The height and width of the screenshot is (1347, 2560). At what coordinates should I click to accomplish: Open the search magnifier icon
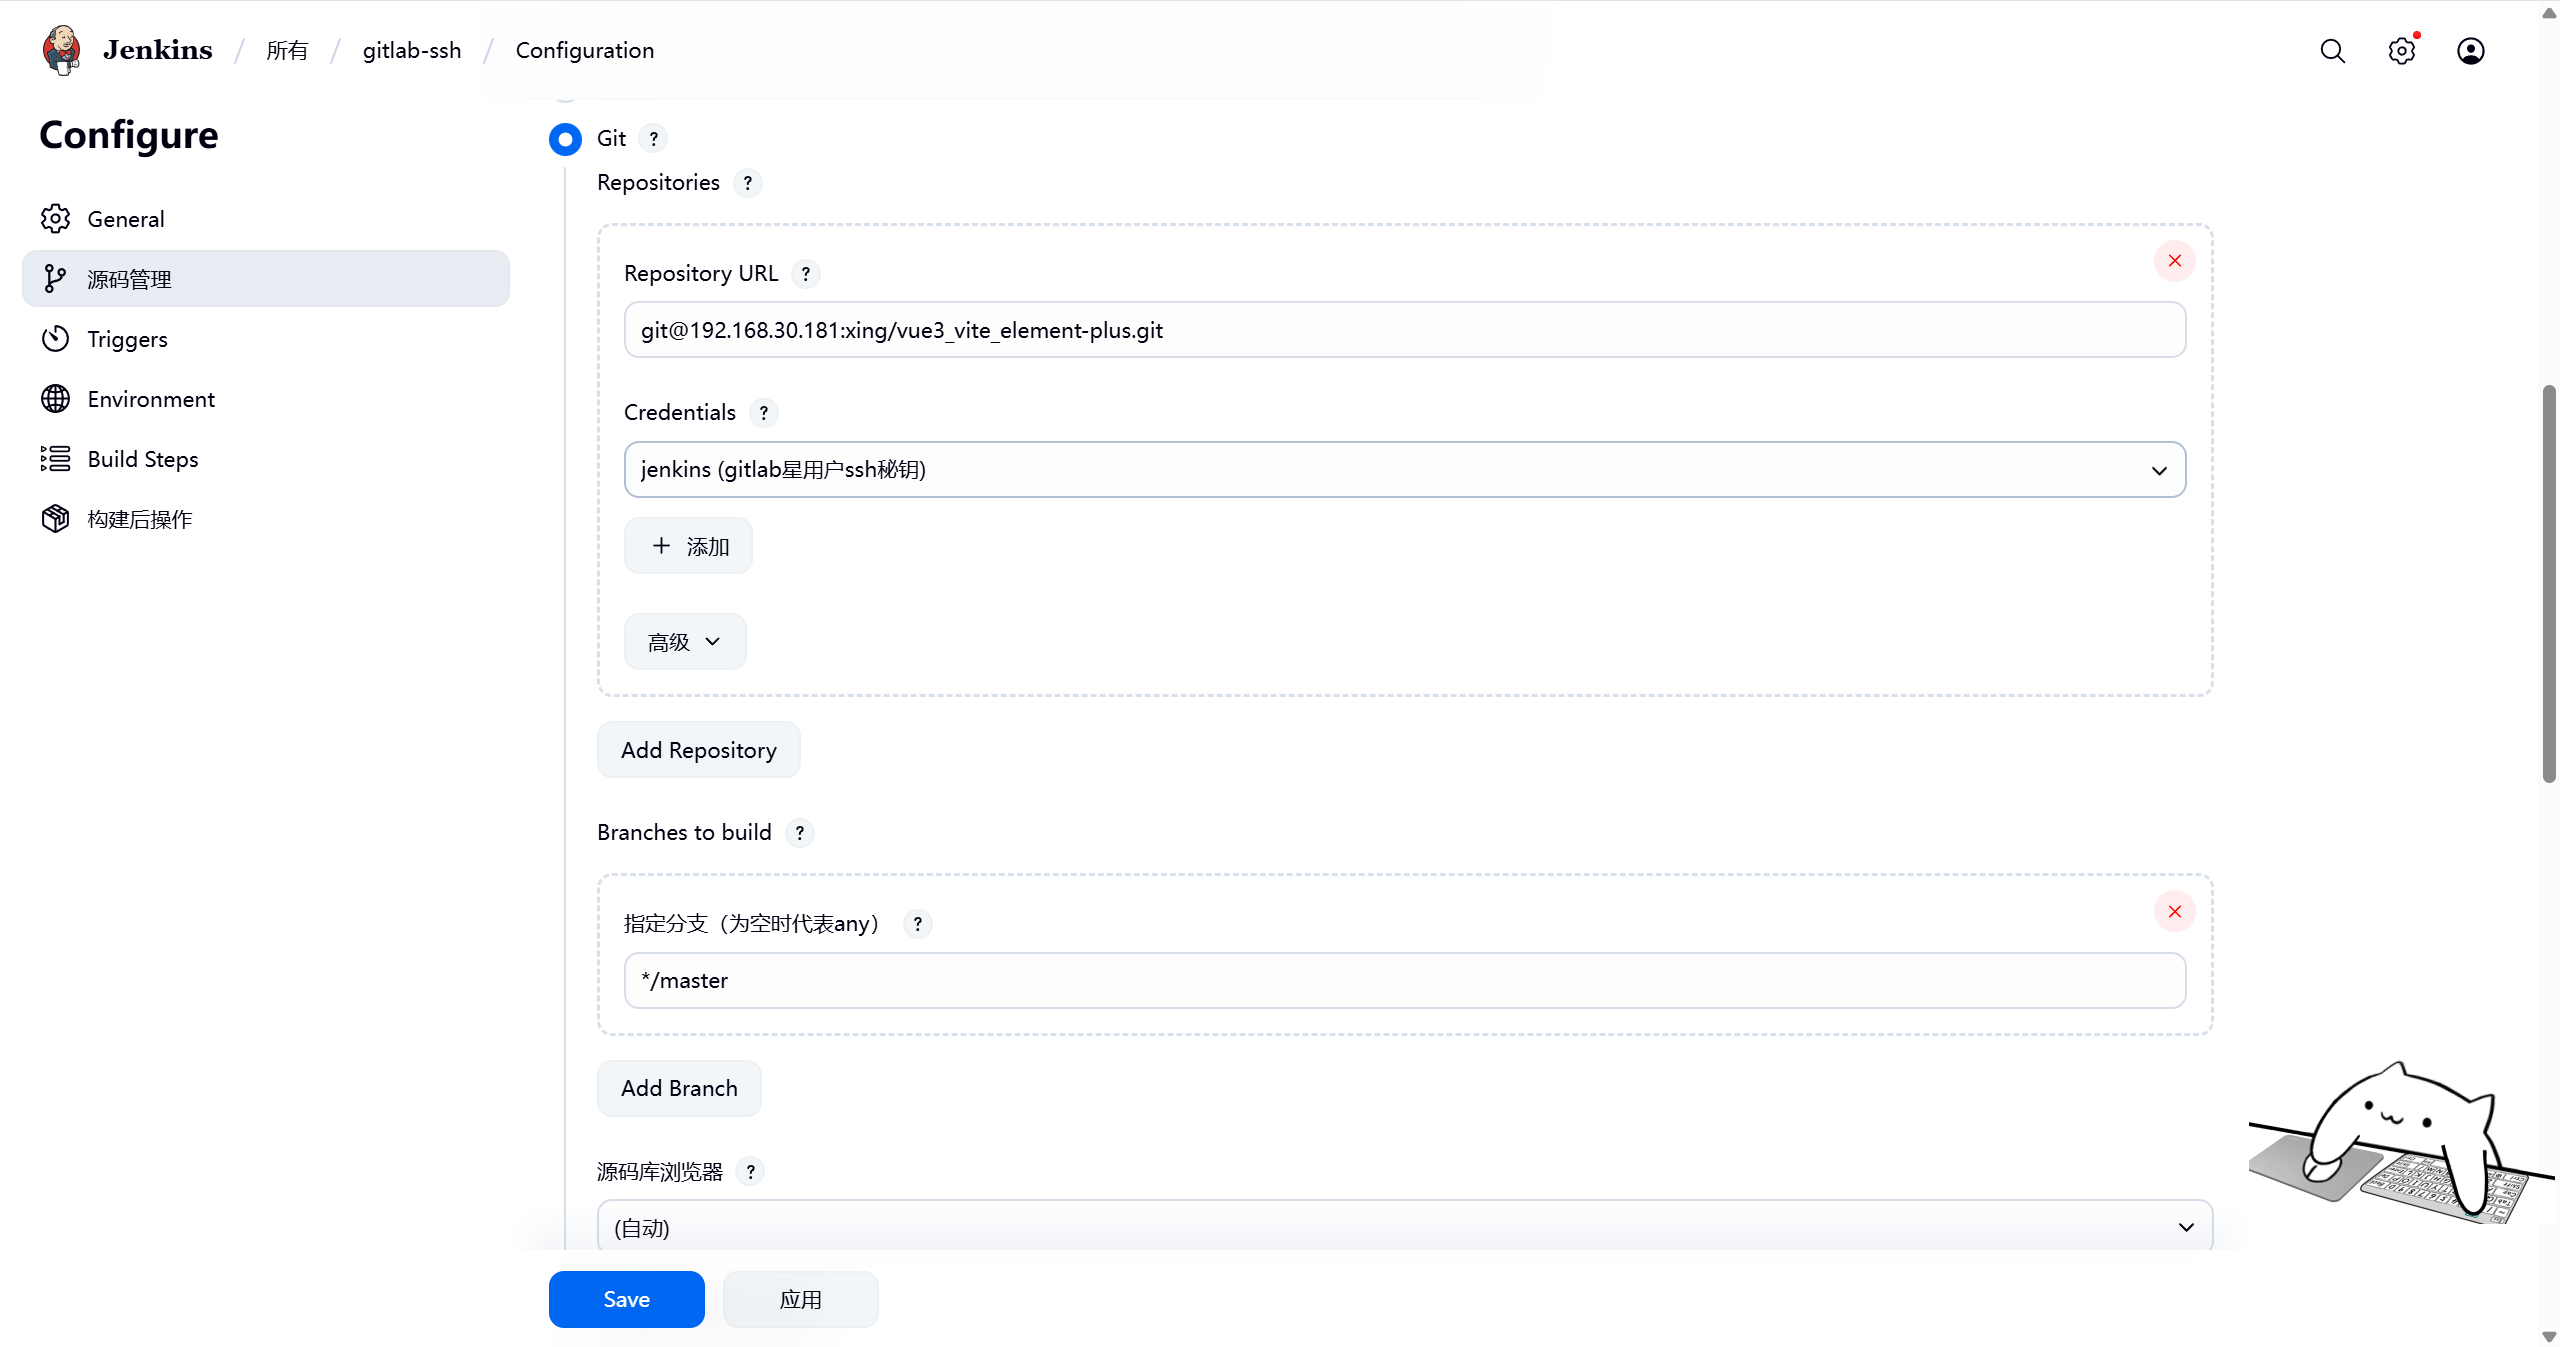coord(2332,51)
